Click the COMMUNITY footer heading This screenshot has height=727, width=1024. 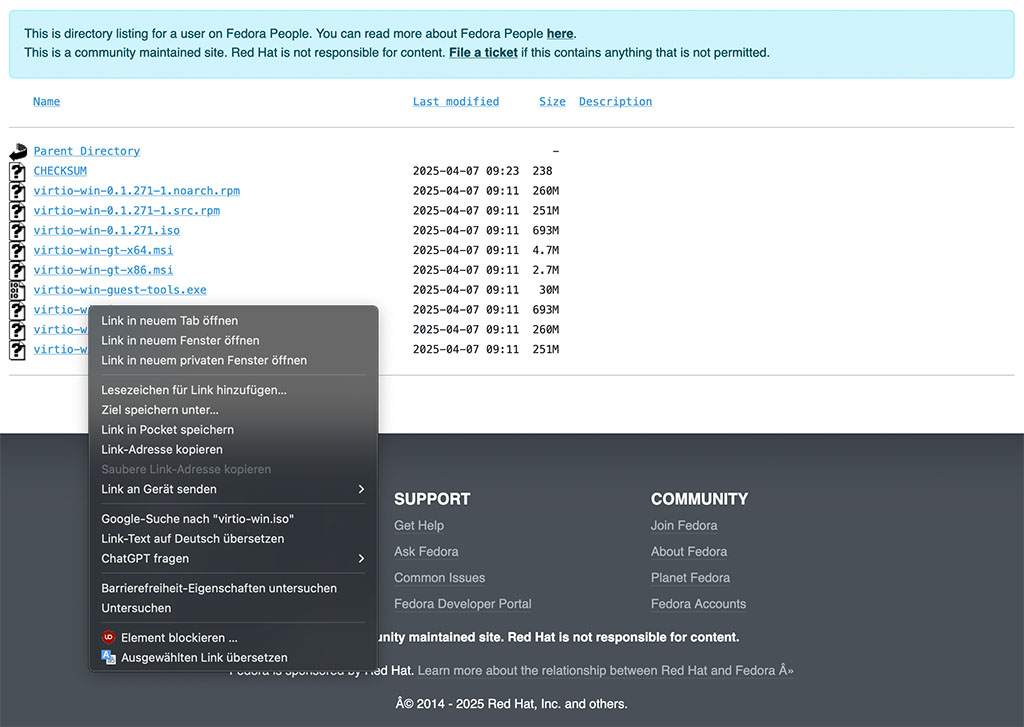coord(699,499)
